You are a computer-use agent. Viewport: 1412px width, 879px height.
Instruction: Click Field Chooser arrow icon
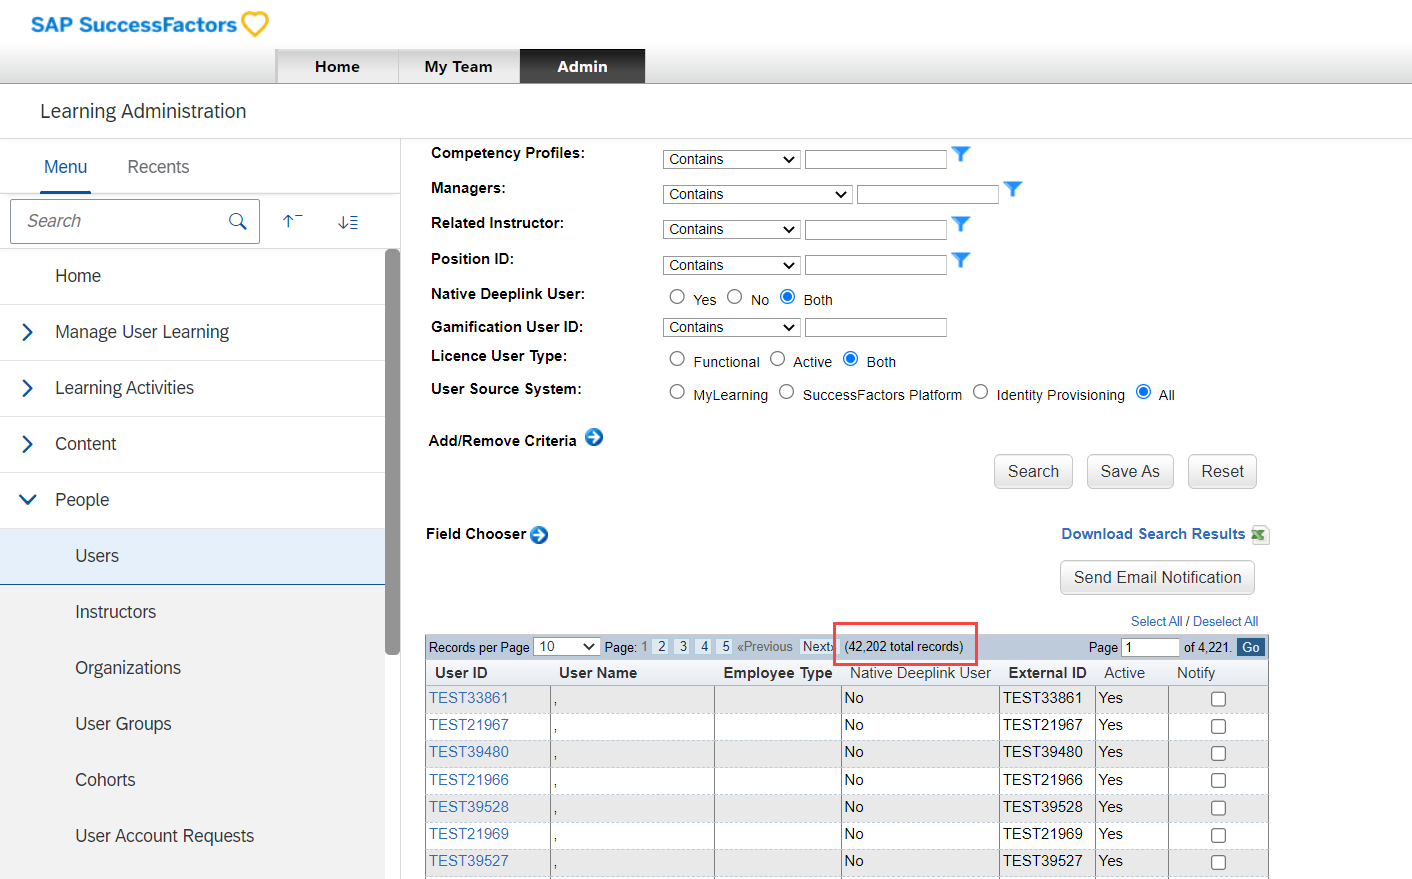pos(539,535)
